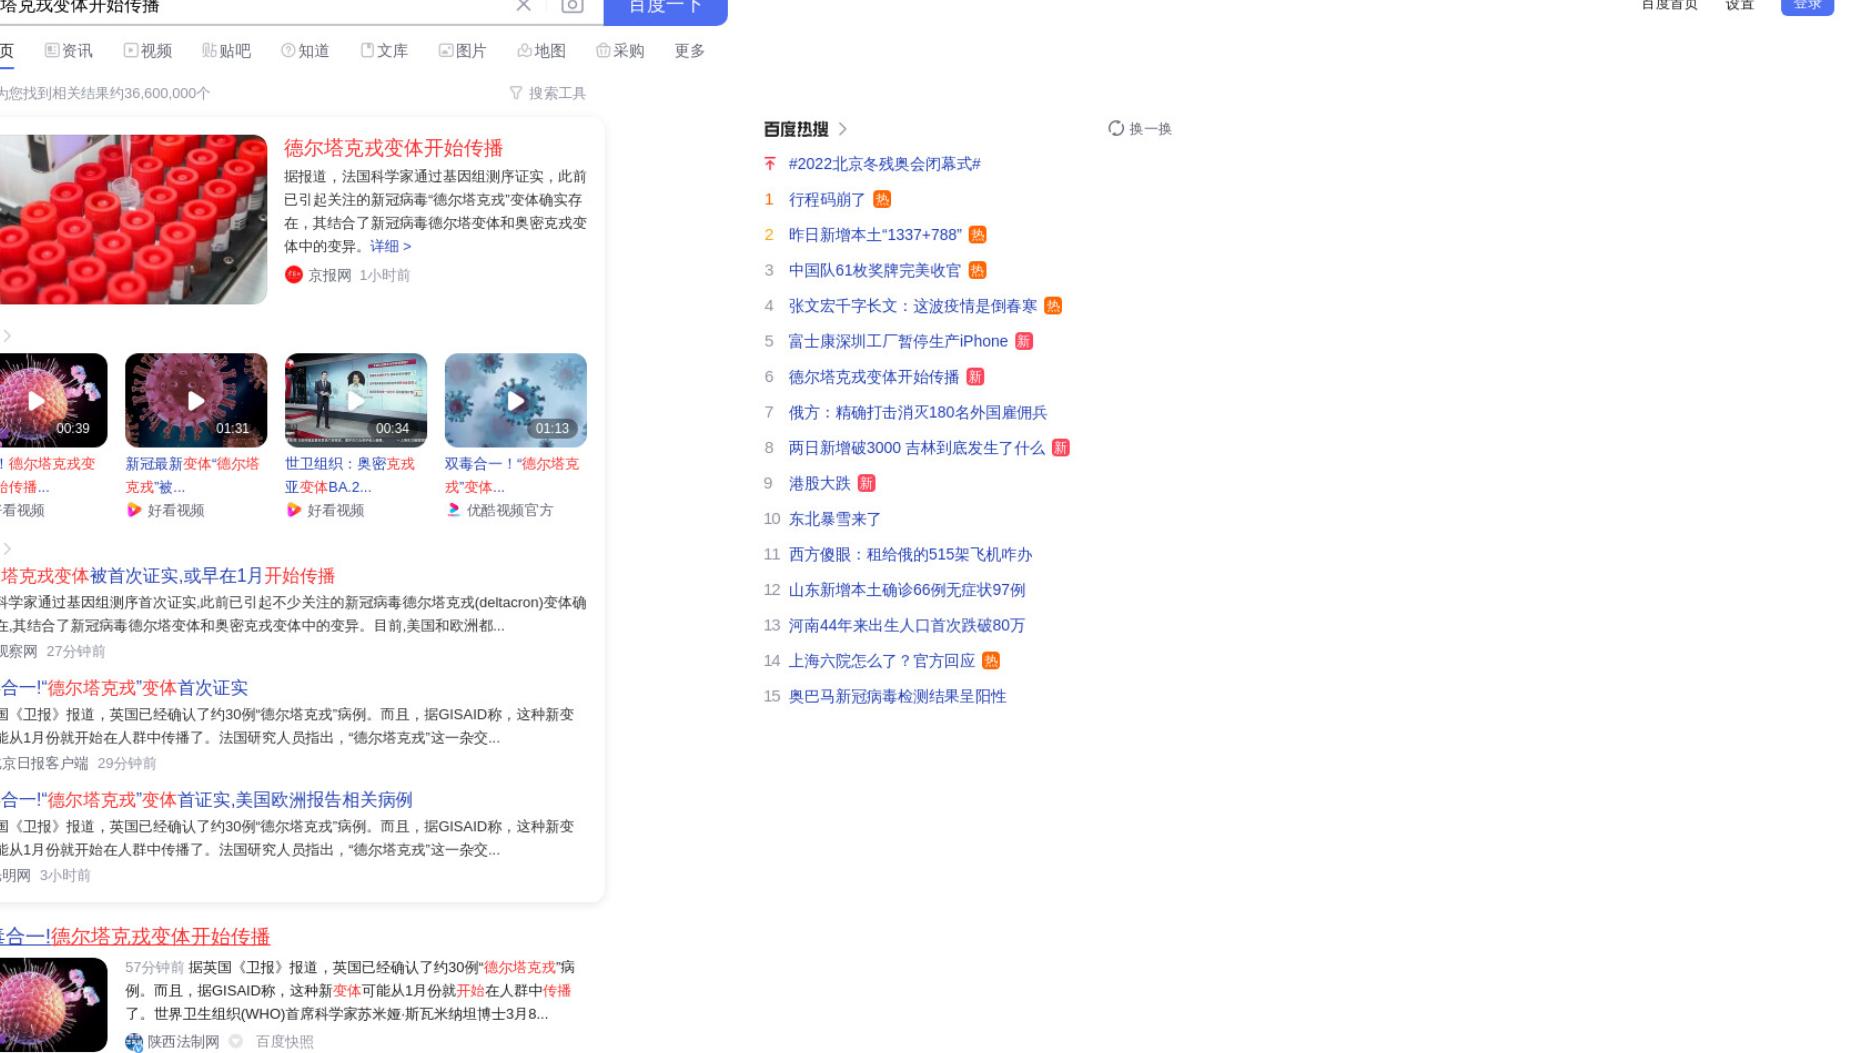Click the 登录 login button
Image resolution: width=1858 pixels, height=1053 pixels.
pyautogui.click(x=1807, y=6)
